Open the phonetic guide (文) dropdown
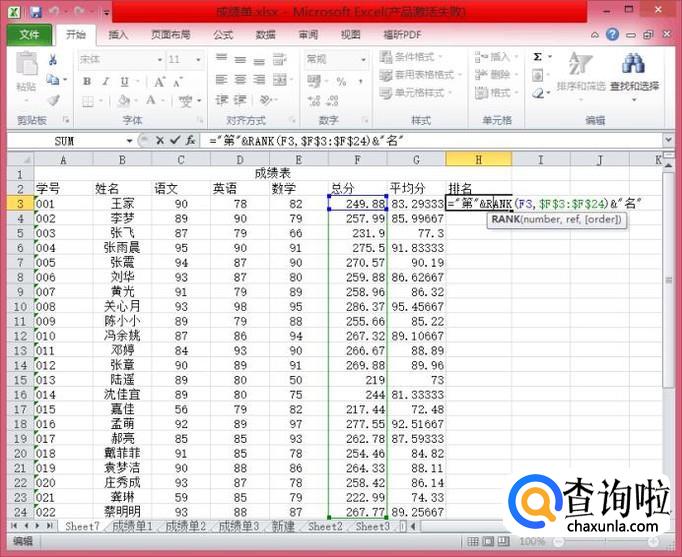 click(199, 101)
